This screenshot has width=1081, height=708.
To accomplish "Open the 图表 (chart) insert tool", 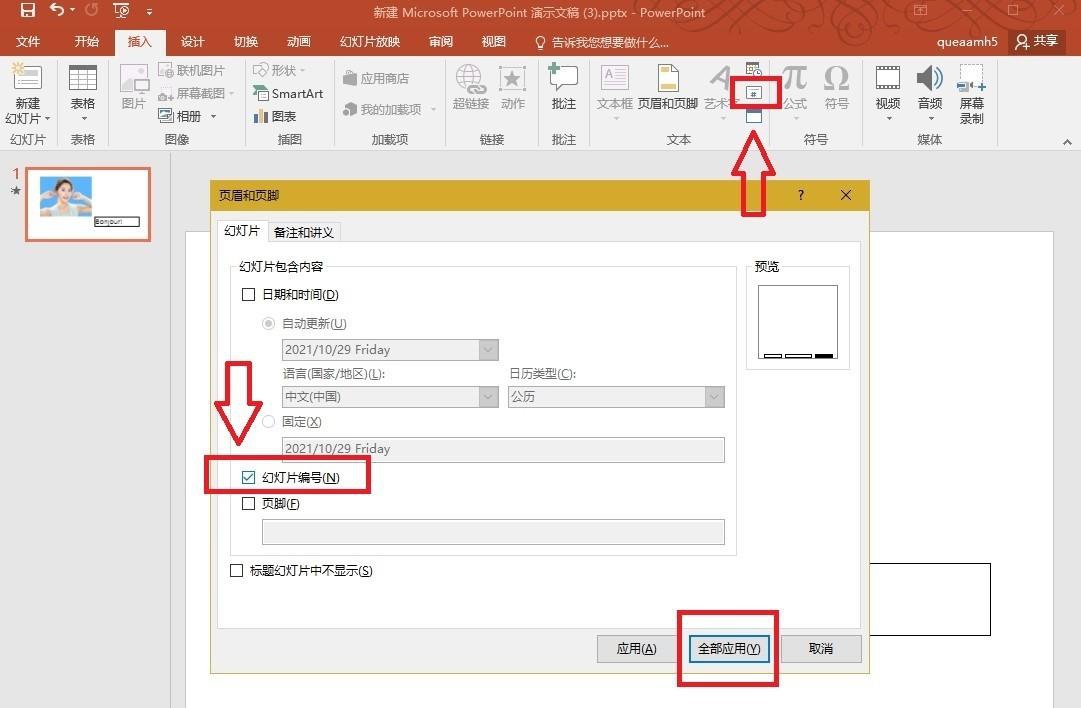I will [x=282, y=115].
